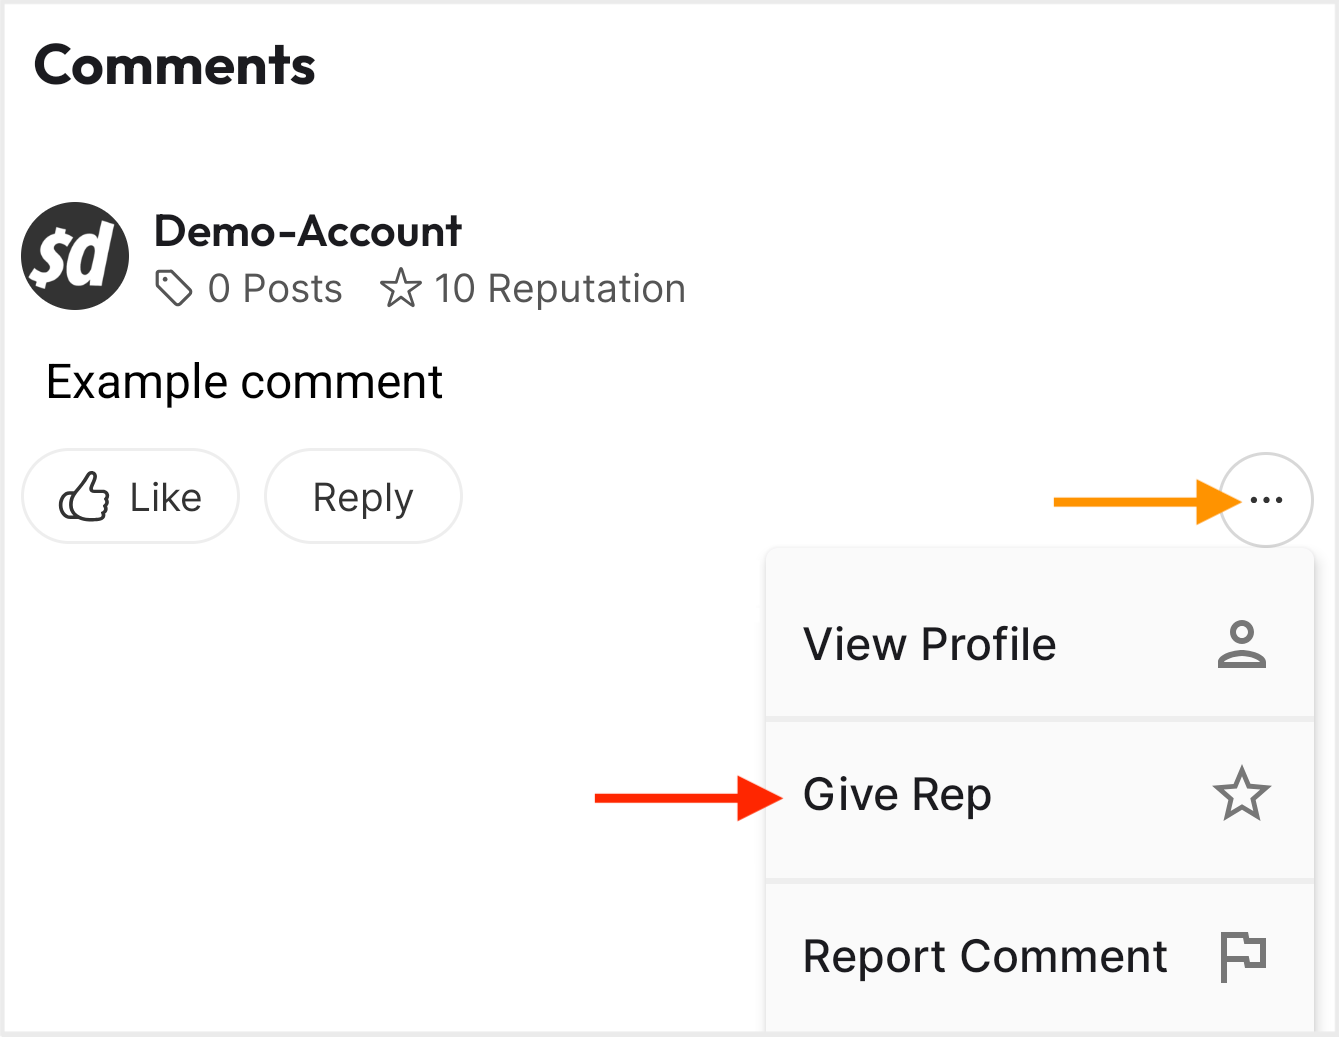Click the Example comment text
The width and height of the screenshot is (1339, 1037).
coord(244,382)
